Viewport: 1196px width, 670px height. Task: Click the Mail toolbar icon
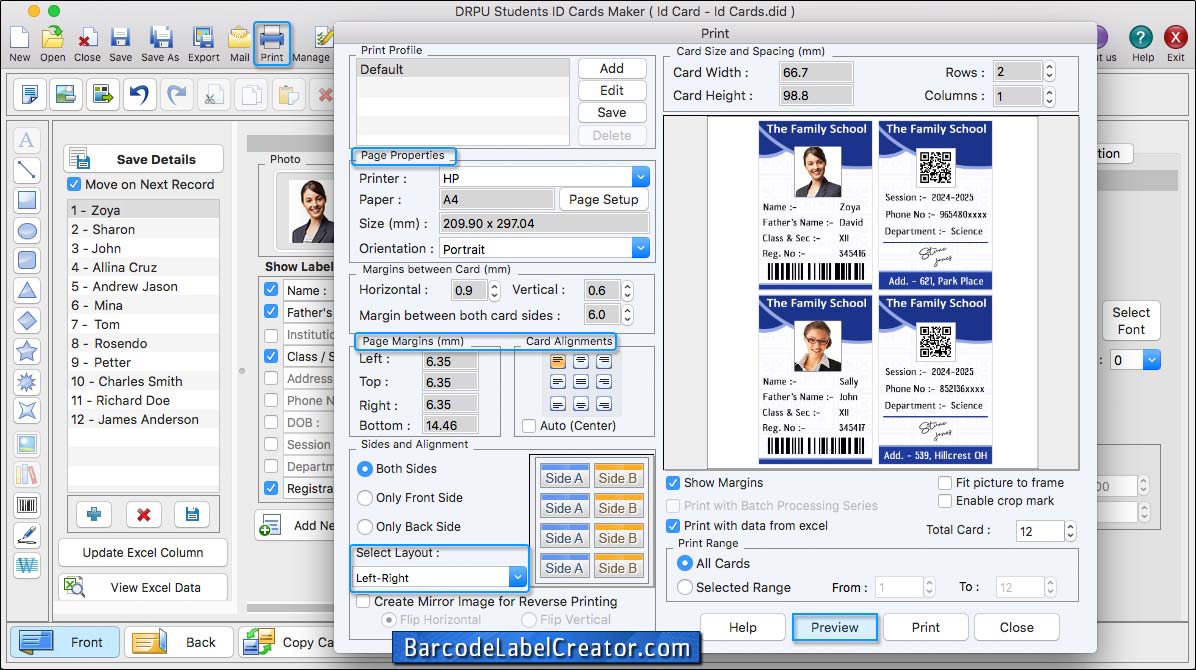point(240,43)
